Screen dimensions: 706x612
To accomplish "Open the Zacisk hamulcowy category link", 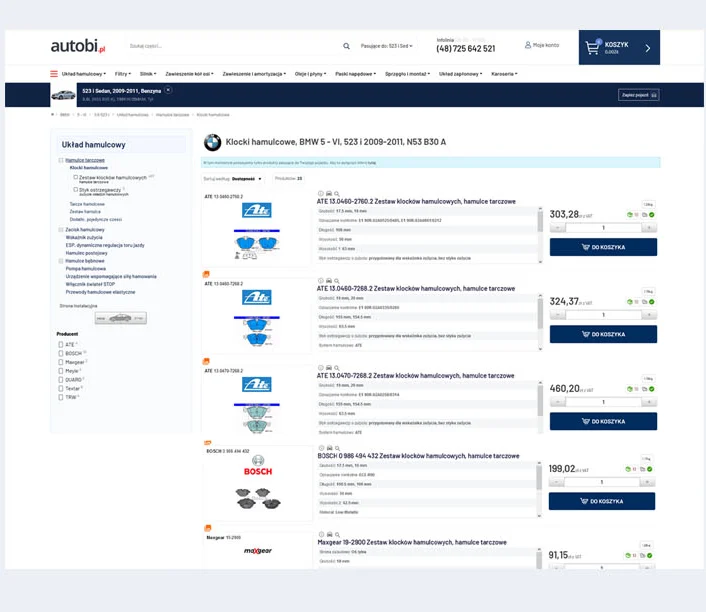I will (85, 230).
